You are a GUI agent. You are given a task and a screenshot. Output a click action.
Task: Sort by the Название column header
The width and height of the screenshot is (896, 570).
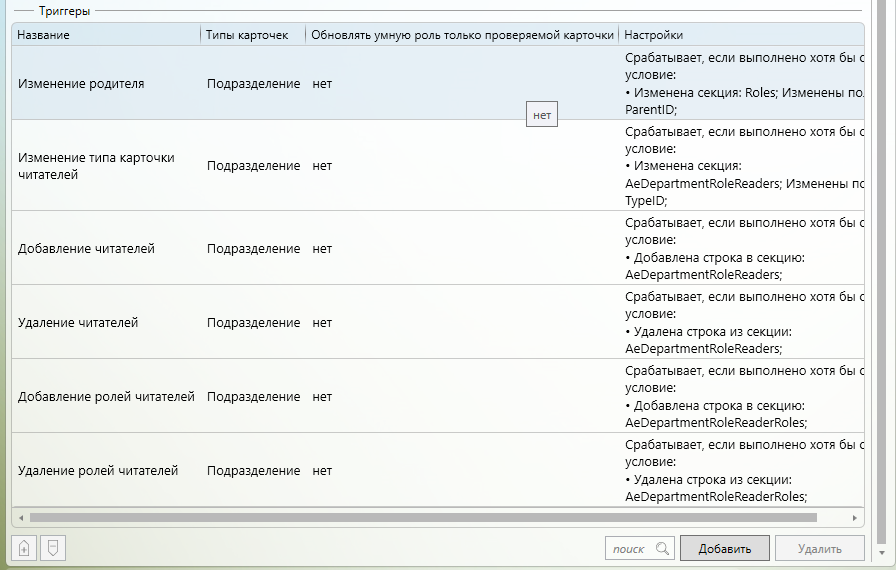pos(105,35)
